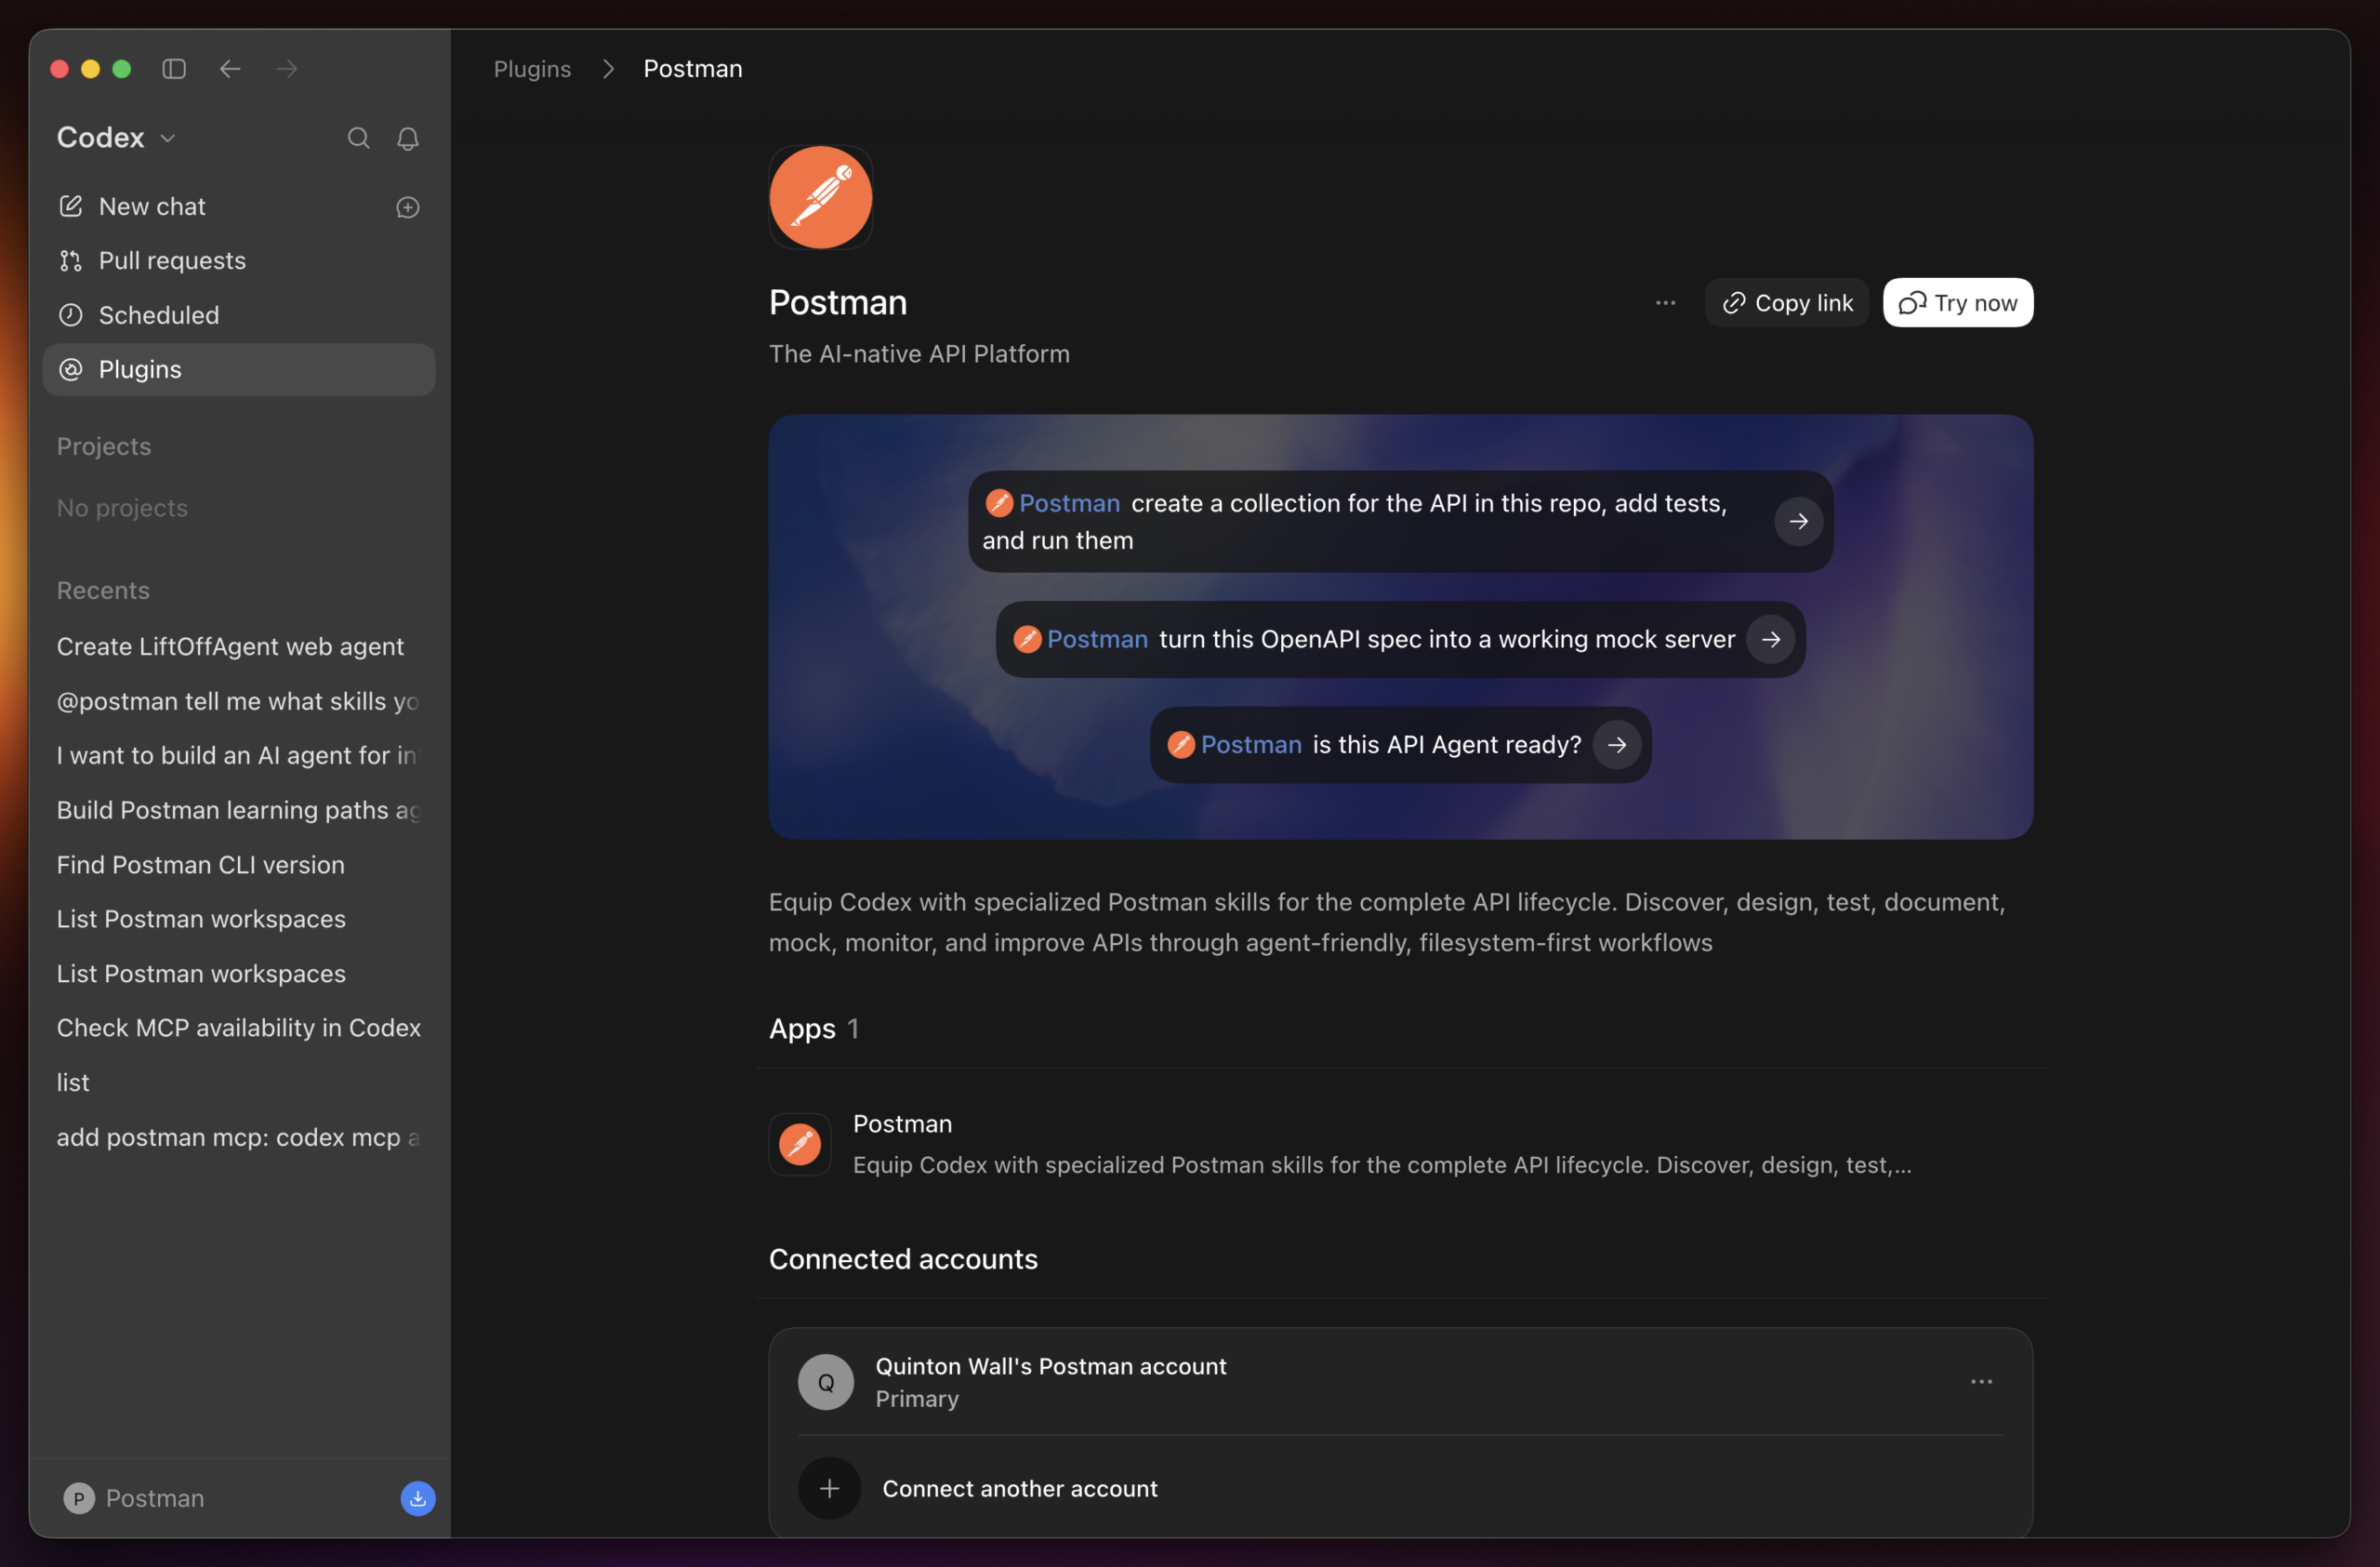This screenshot has height=1567, width=2380.
Task: Open Scheduled section
Action: point(240,316)
